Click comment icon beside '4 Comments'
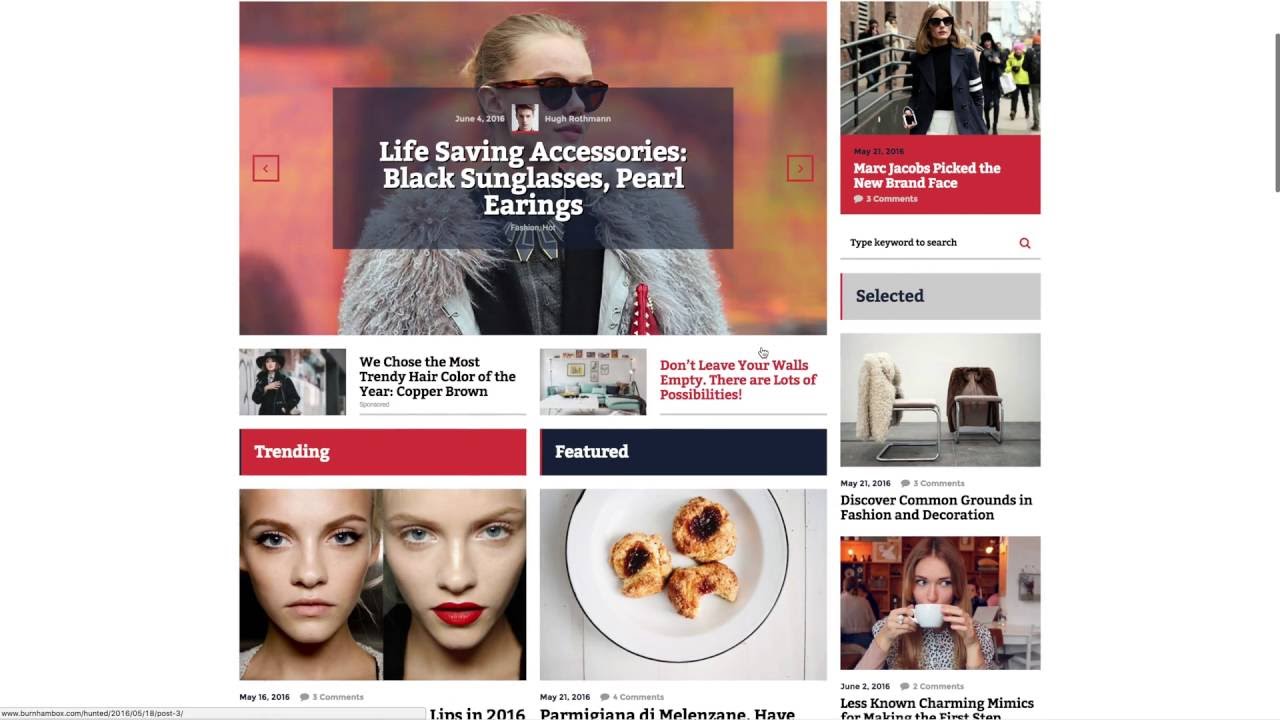 click(605, 697)
